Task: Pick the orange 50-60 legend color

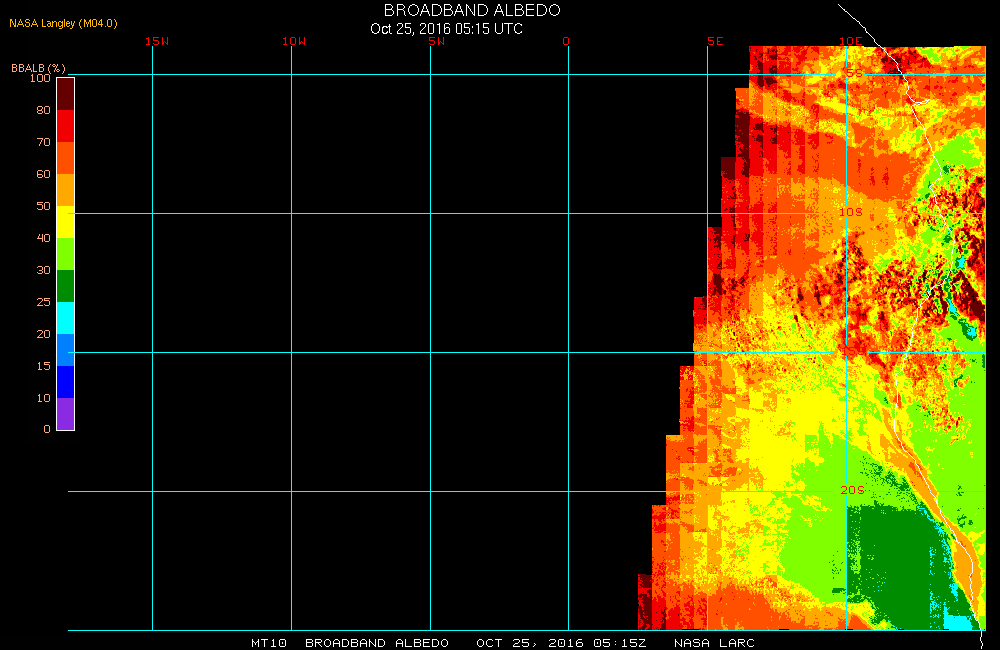Action: (66, 189)
